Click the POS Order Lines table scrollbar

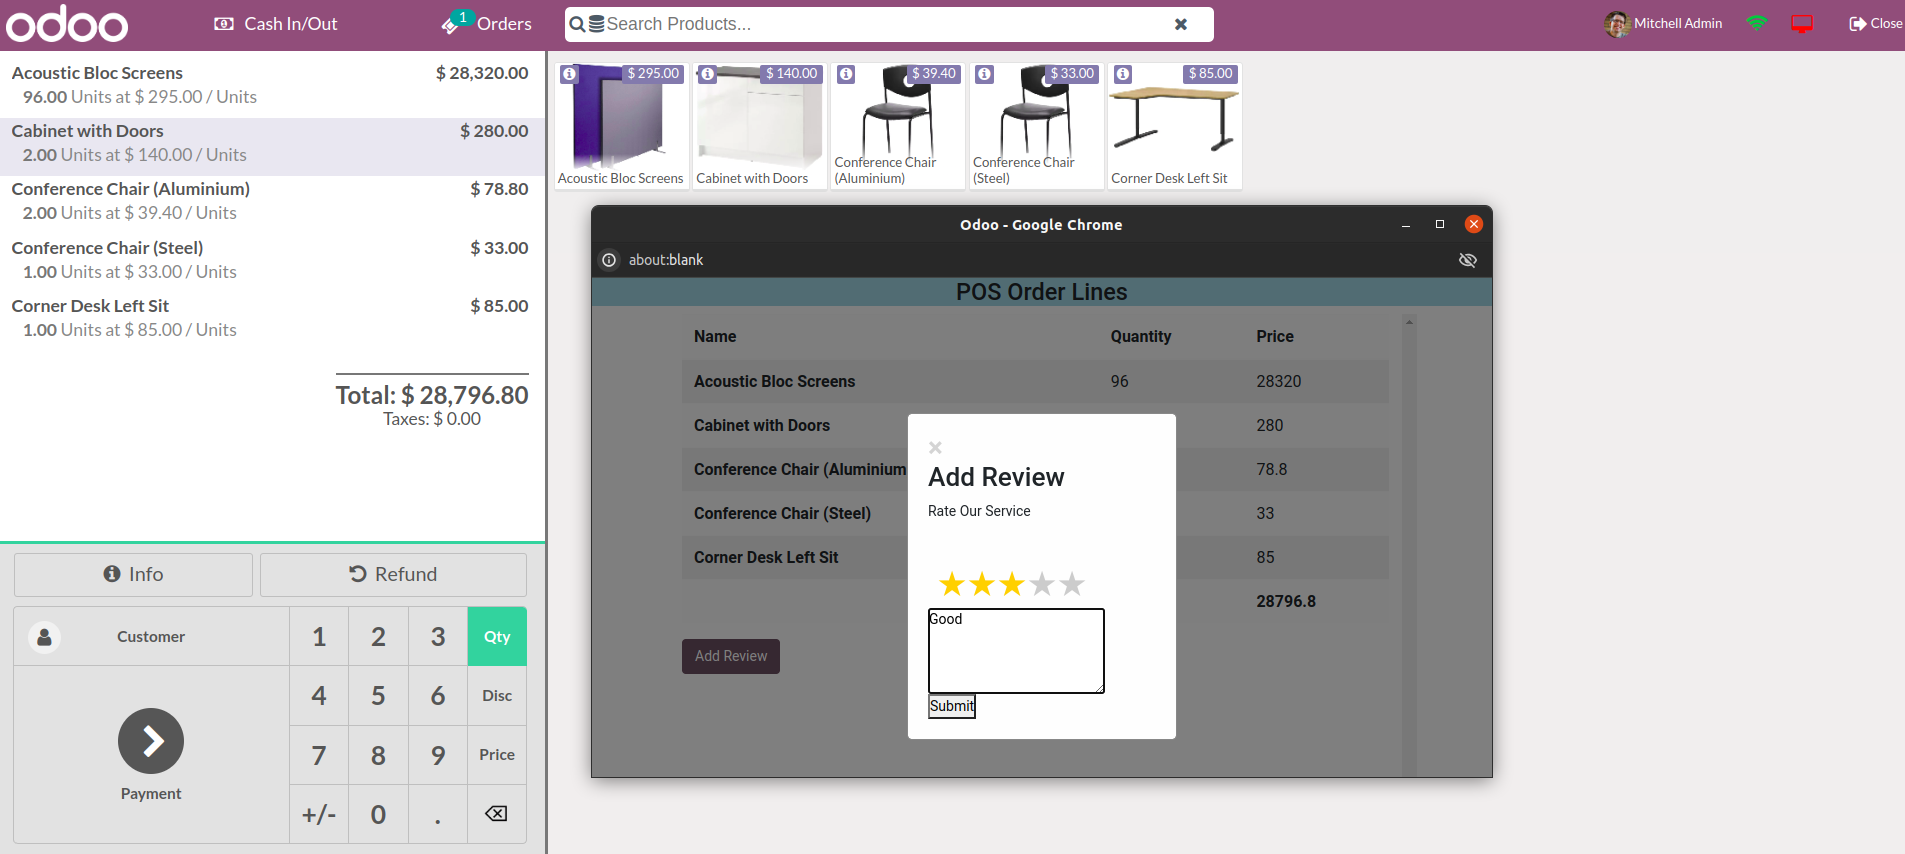(x=1409, y=545)
